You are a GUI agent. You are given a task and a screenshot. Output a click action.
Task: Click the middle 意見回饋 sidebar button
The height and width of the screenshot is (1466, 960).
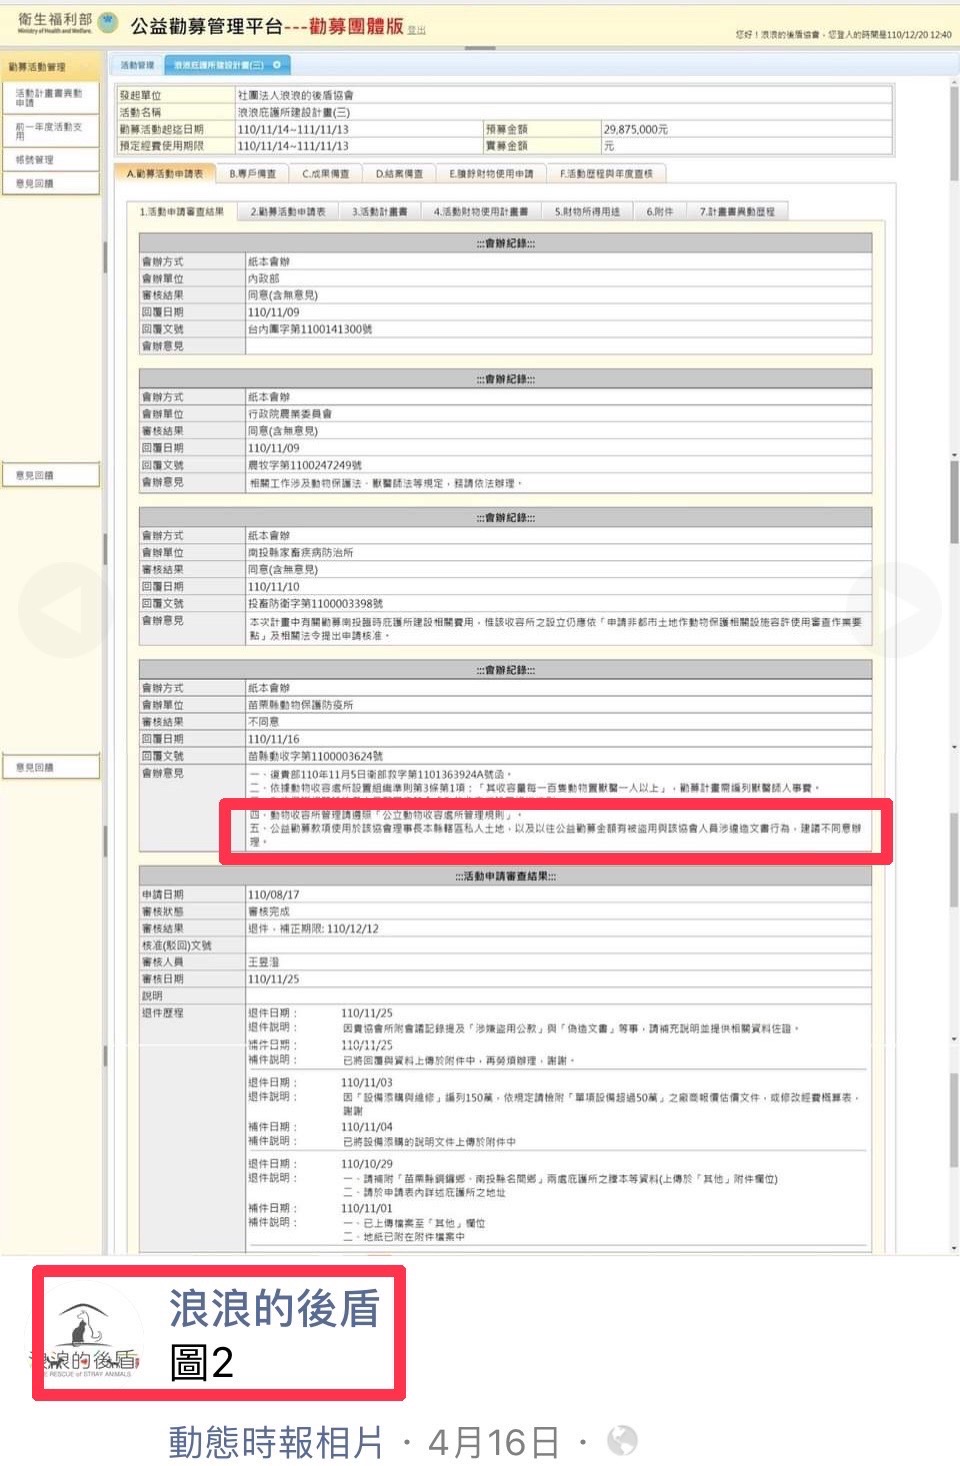point(49,475)
